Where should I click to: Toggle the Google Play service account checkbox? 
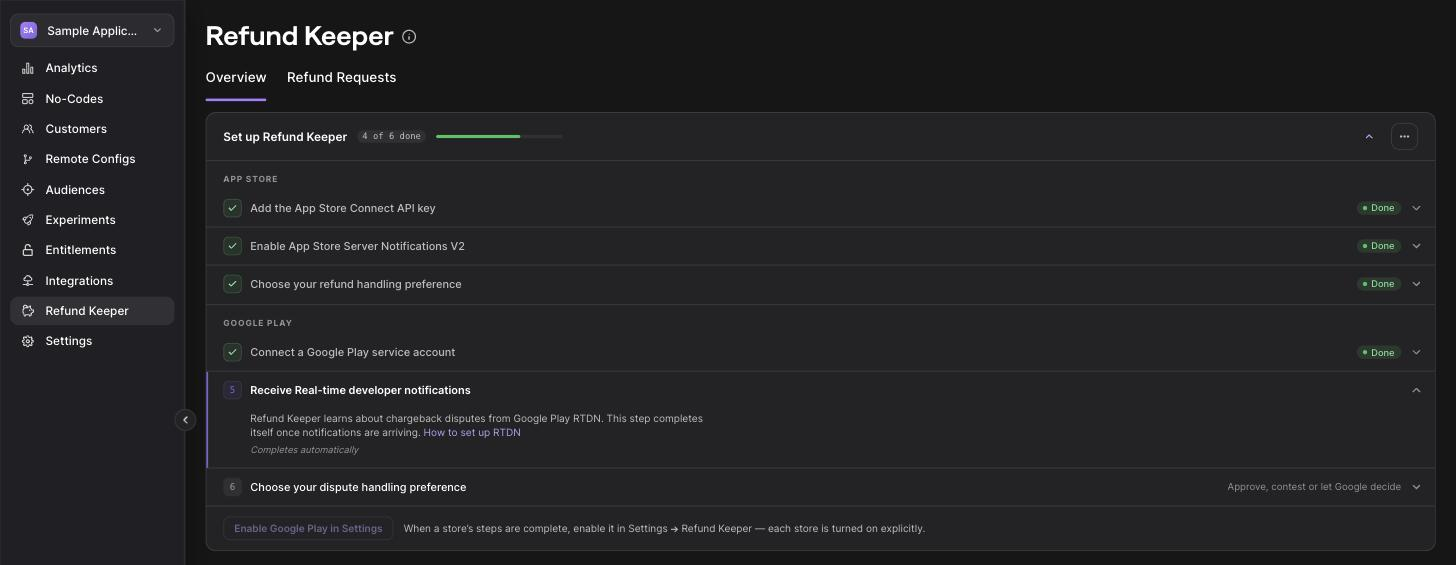[232, 352]
